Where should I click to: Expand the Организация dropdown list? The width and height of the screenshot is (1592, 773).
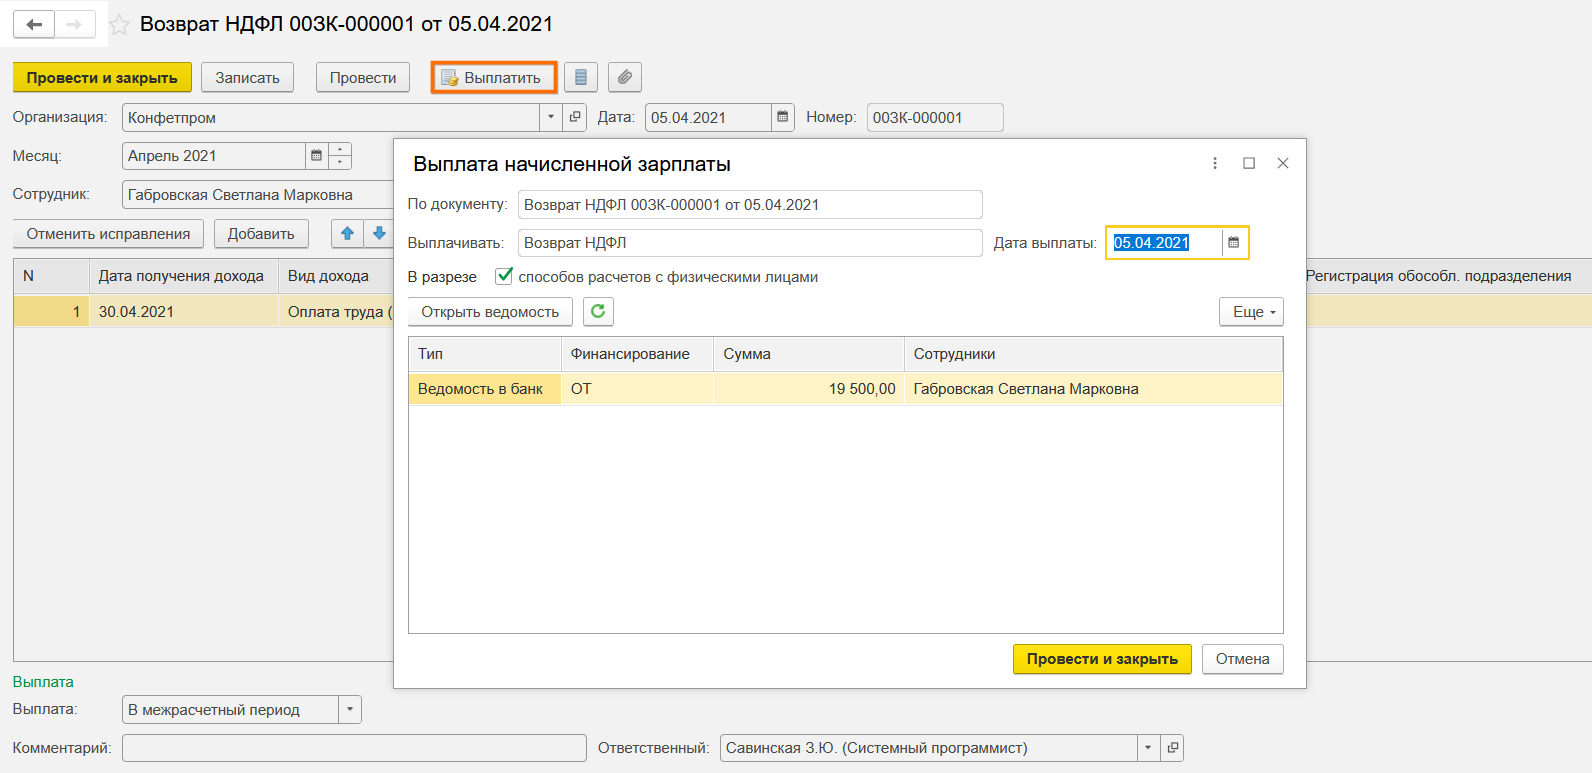[551, 117]
